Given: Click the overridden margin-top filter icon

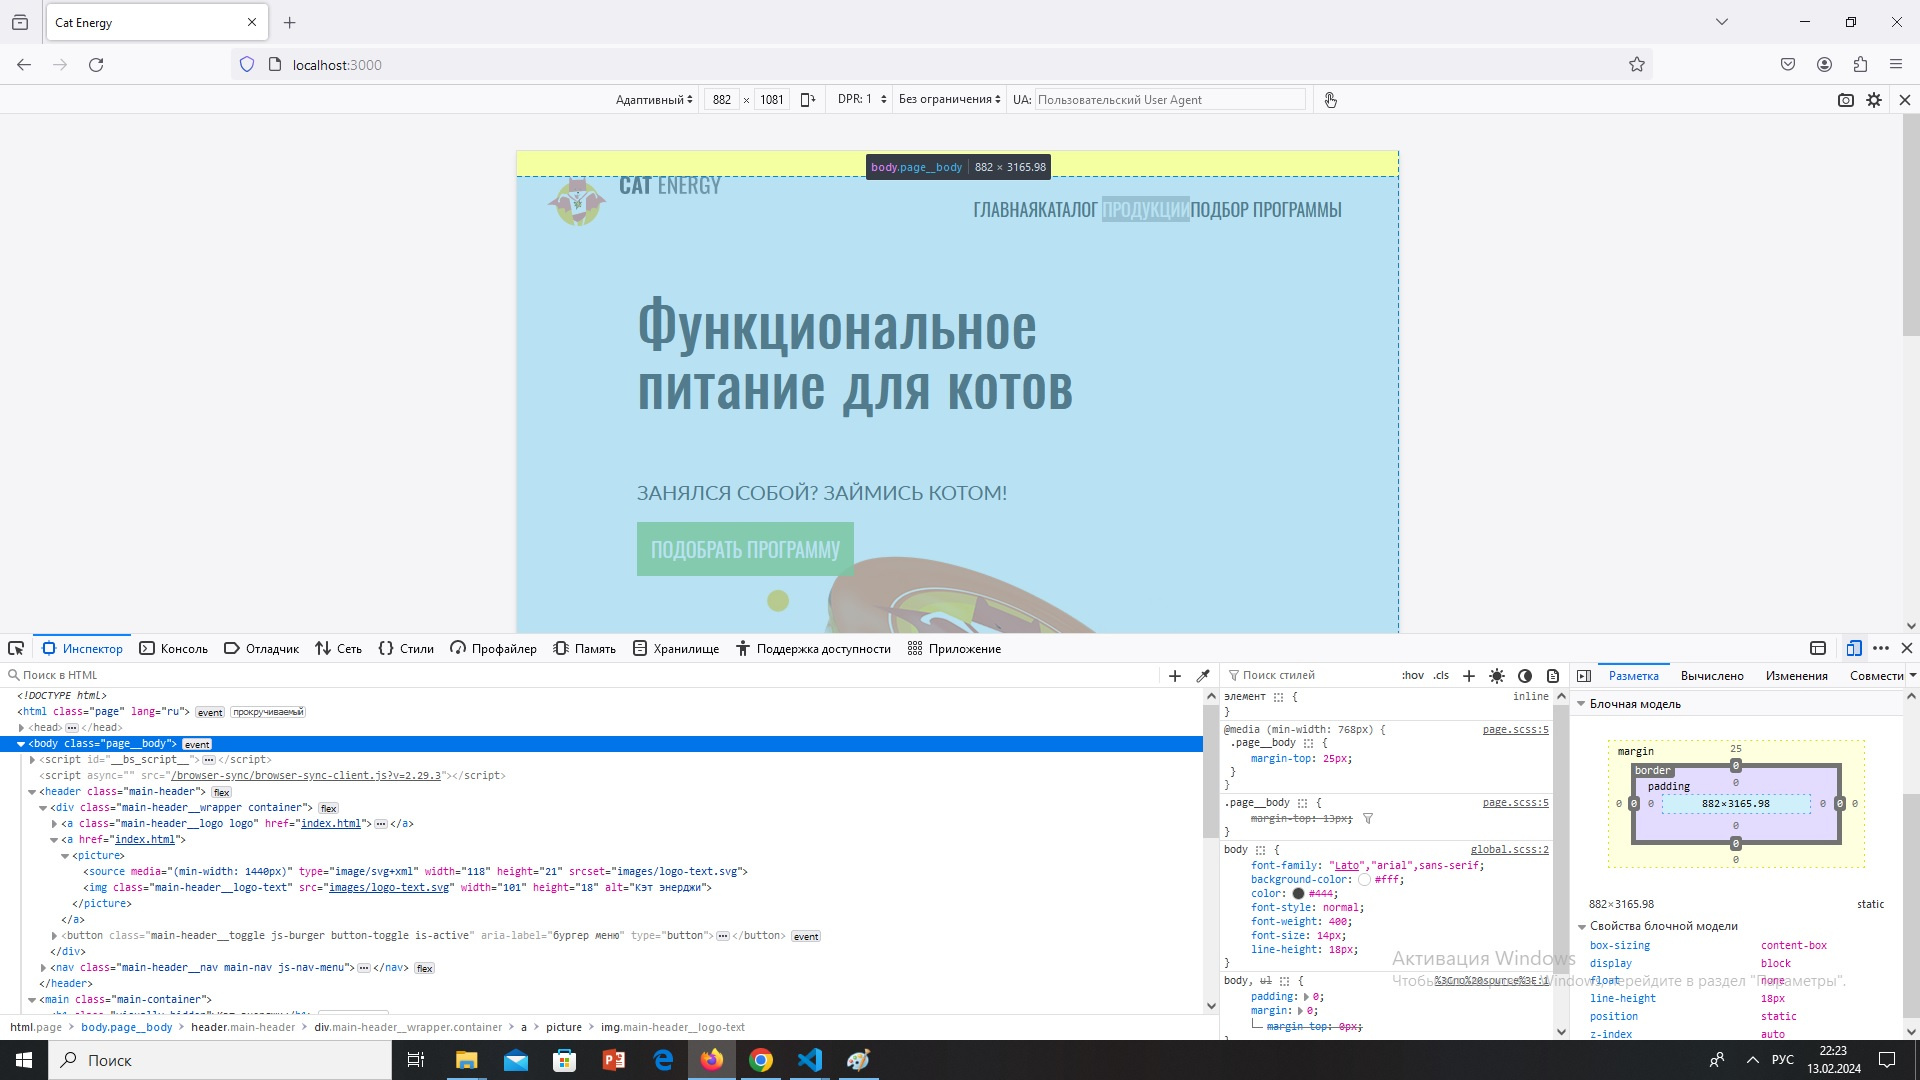Looking at the screenshot, I should (x=1367, y=818).
